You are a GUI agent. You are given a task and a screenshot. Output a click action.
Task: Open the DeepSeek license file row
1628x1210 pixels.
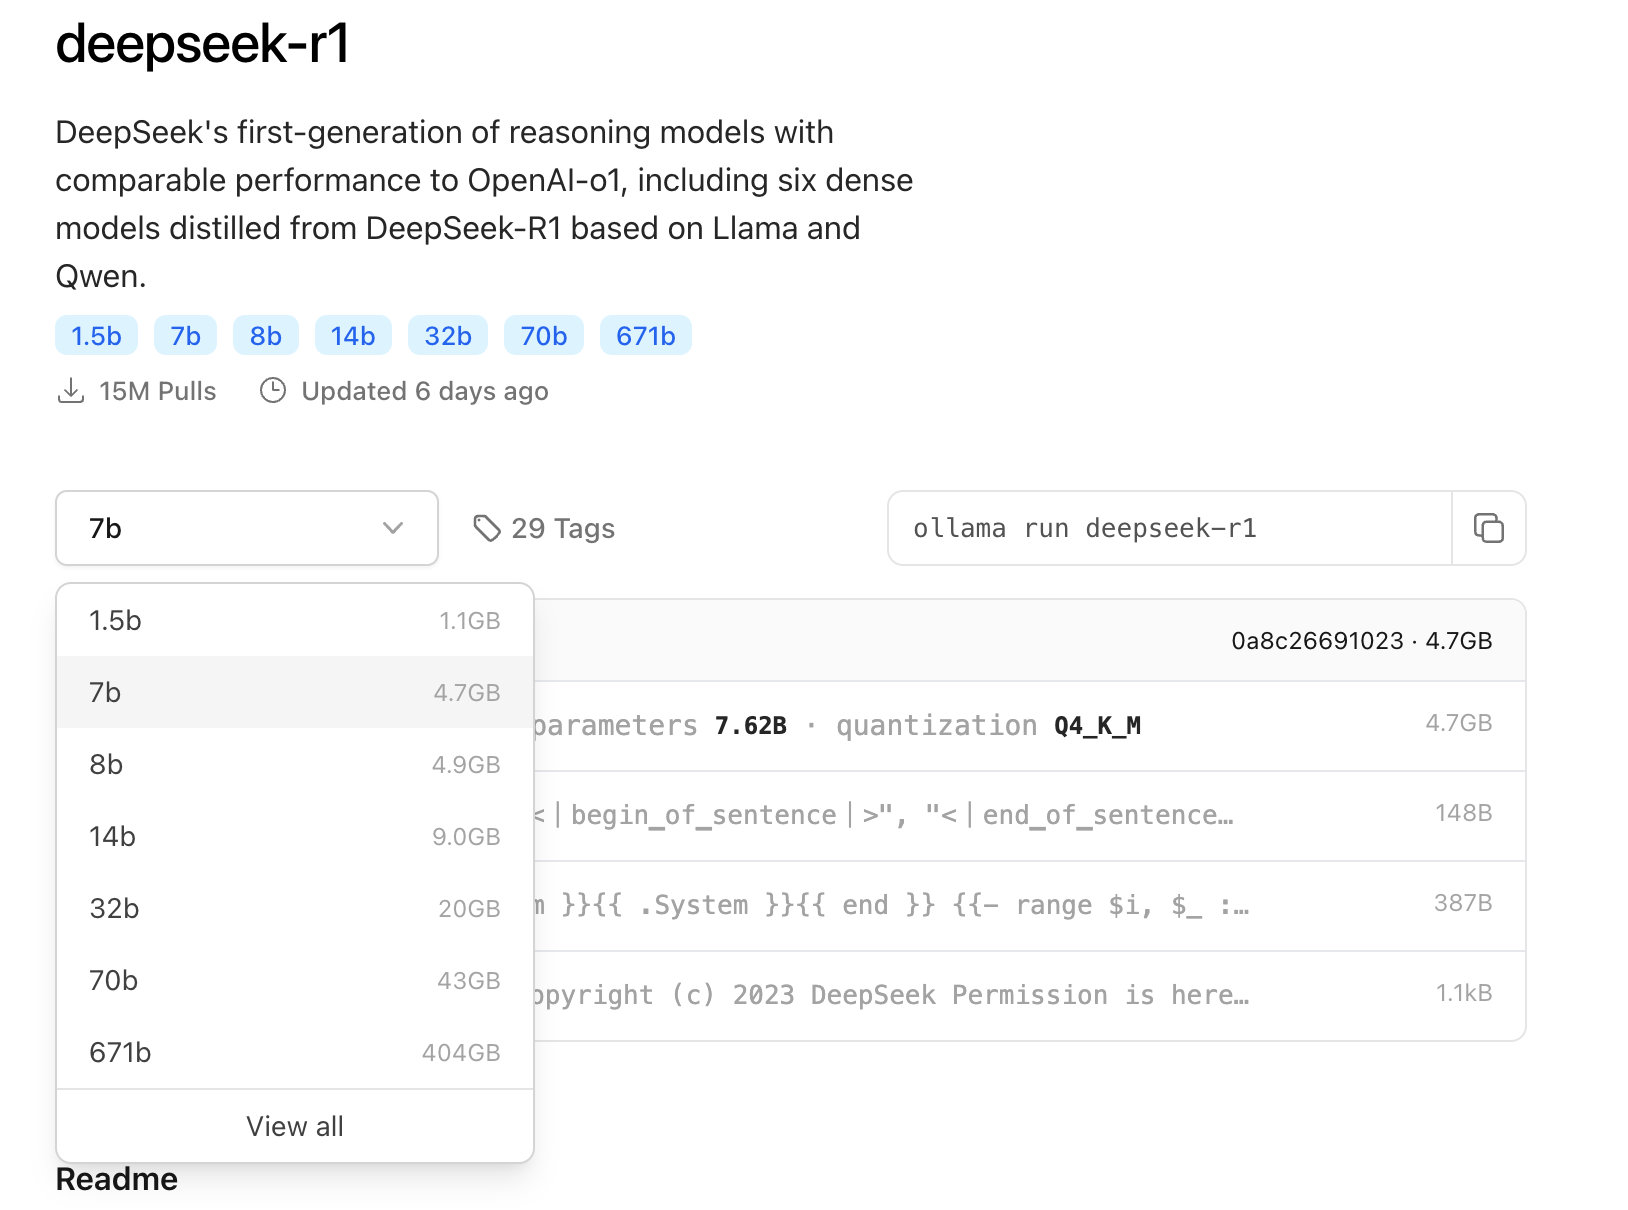[1000, 996]
